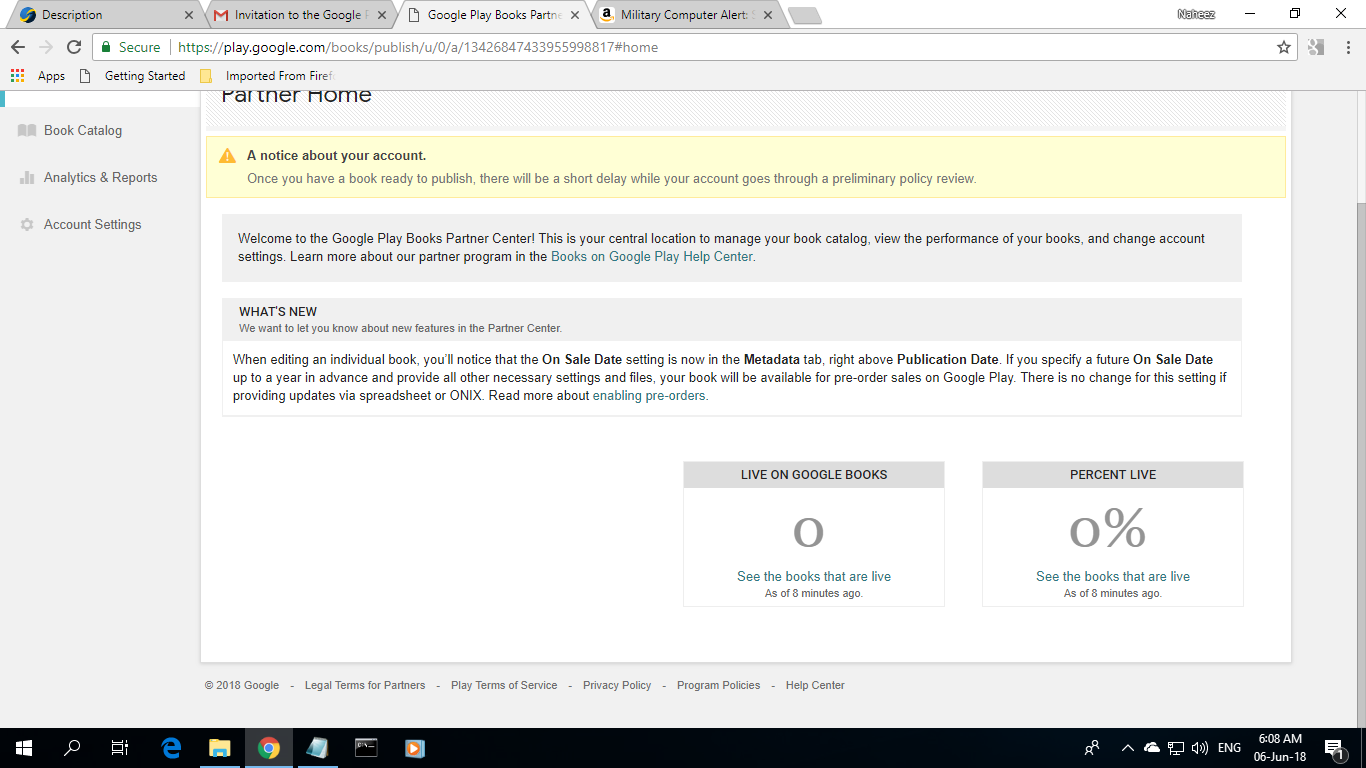Open the Windows Start menu
Screen dimensions: 1366x768
click(24, 747)
